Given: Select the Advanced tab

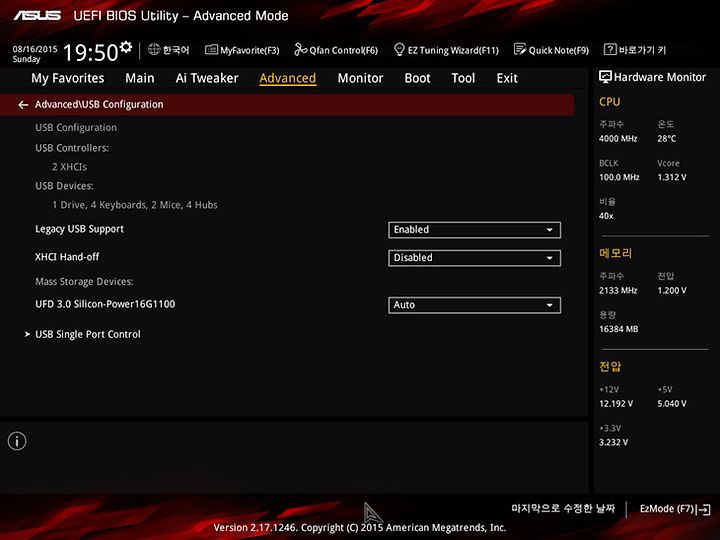Looking at the screenshot, I should coord(287,79).
